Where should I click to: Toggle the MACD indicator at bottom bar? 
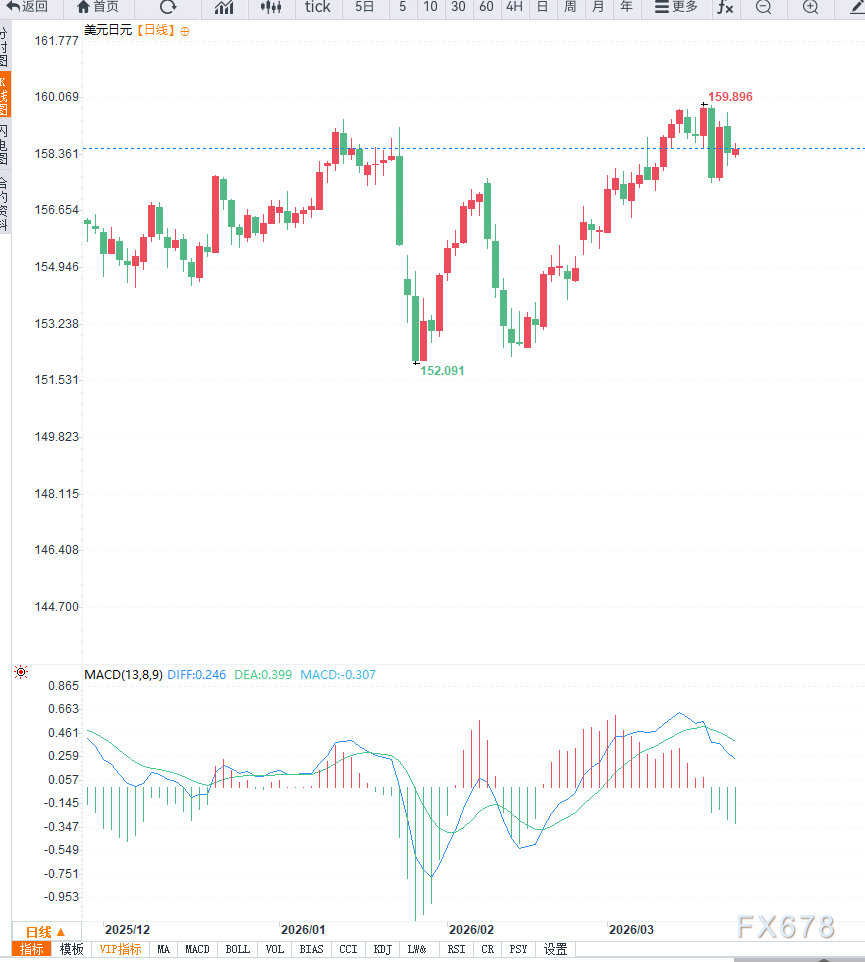(197, 949)
